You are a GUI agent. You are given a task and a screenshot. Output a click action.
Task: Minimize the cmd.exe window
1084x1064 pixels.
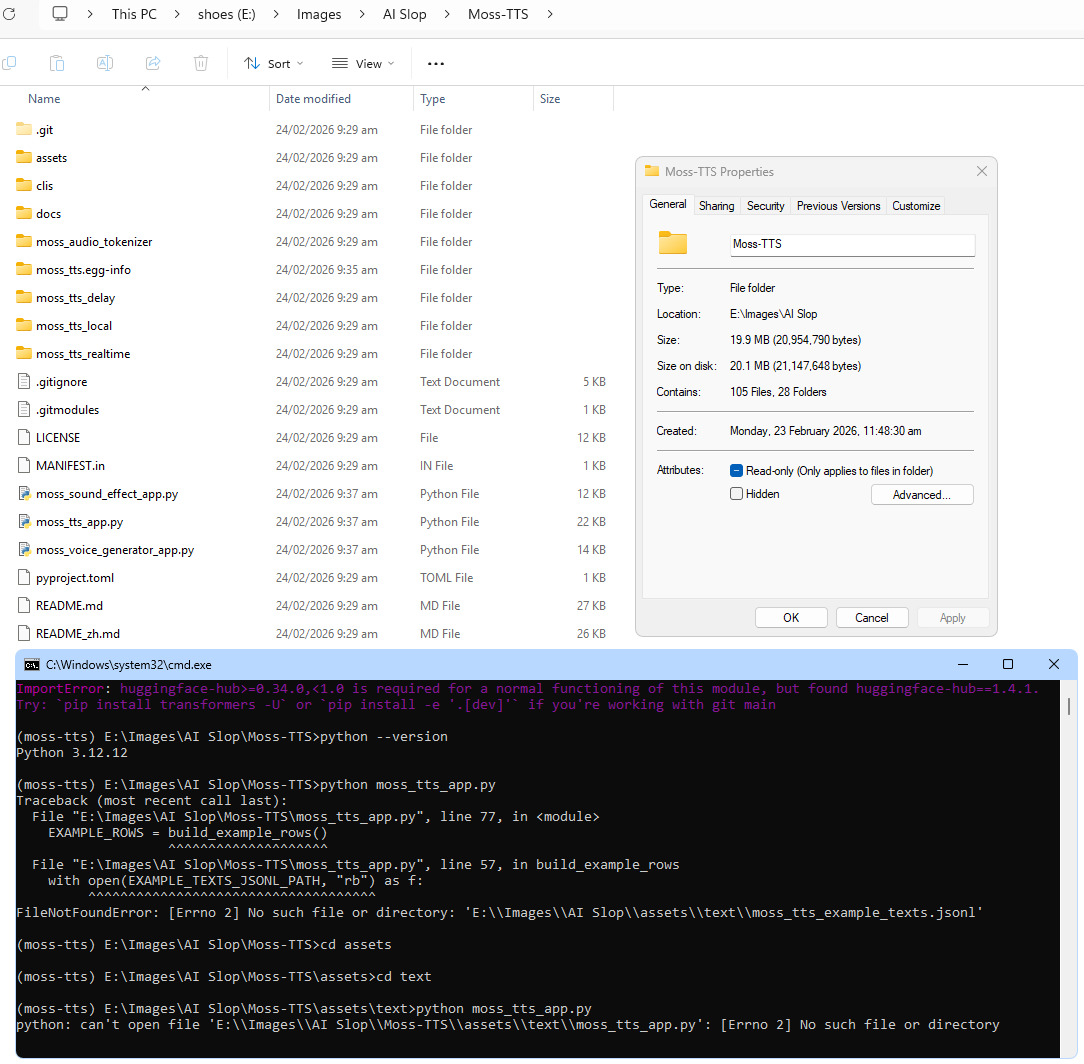[x=962, y=664]
